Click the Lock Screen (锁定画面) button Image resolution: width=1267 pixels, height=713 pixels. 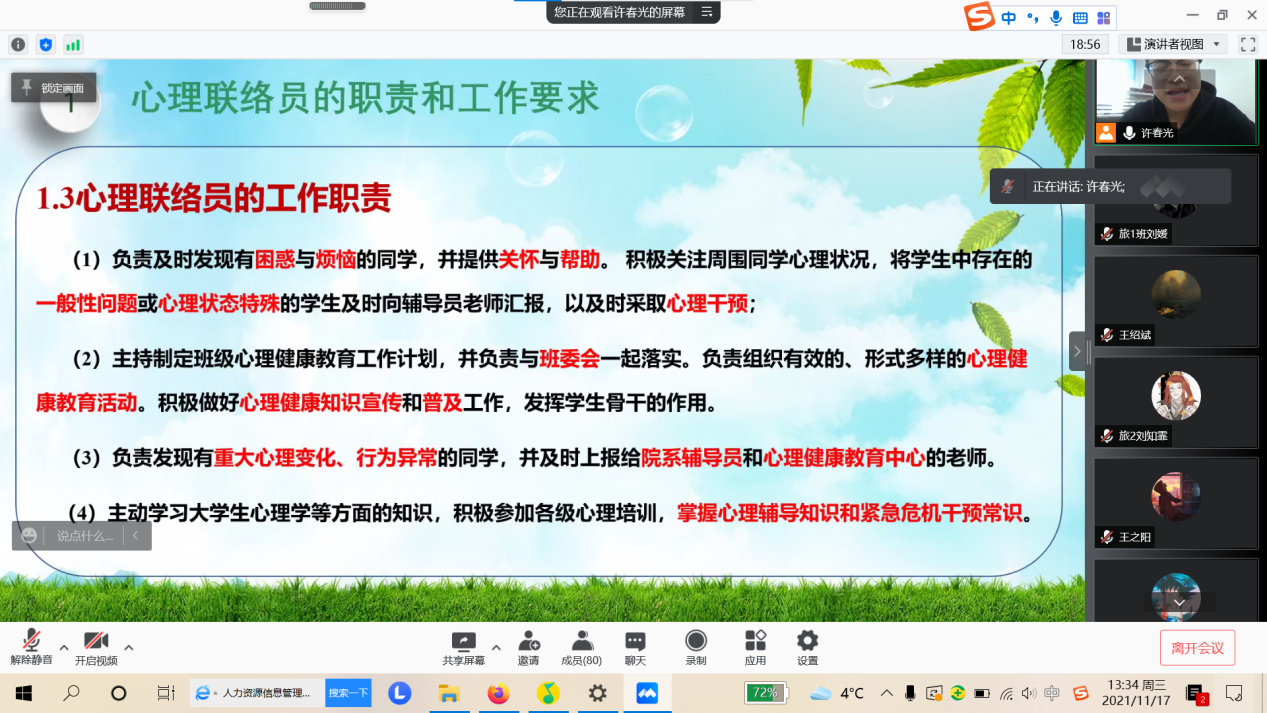click(54, 88)
